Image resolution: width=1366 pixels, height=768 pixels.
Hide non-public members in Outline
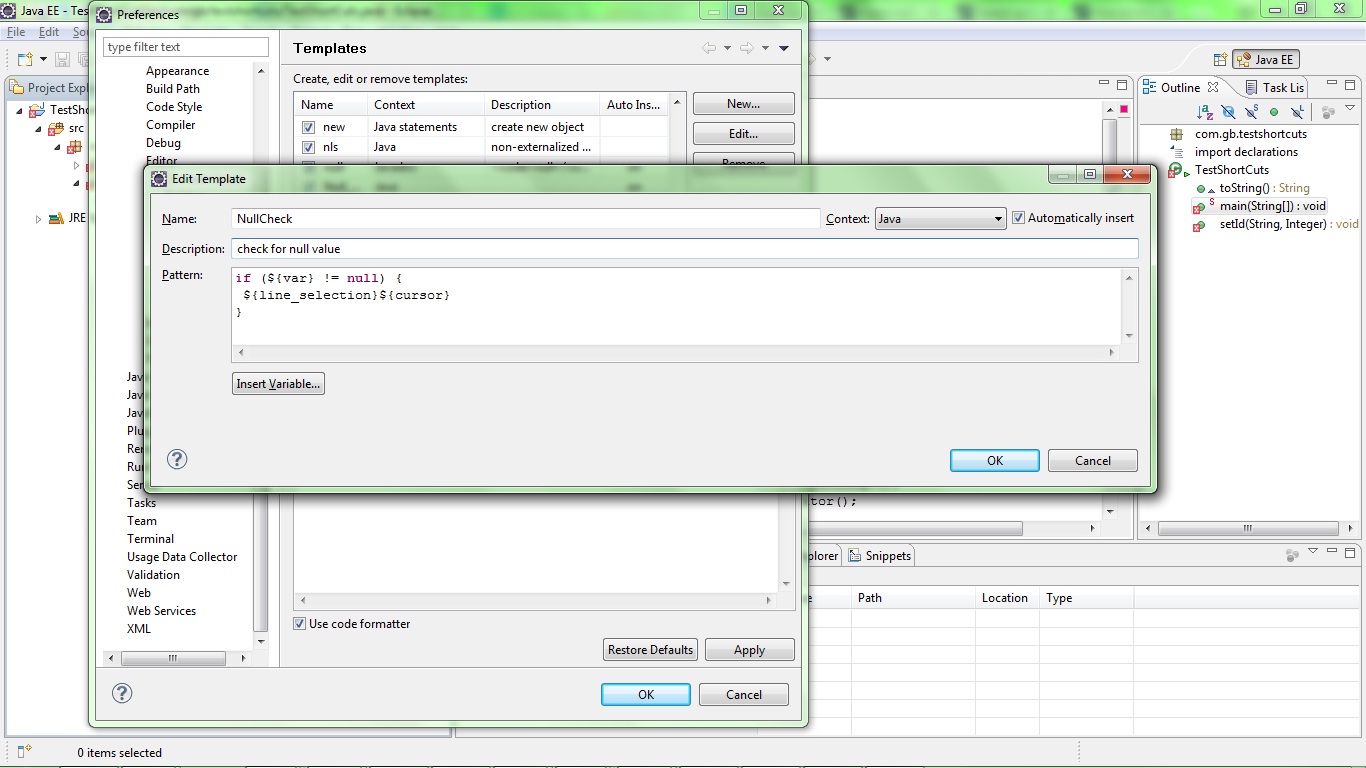(x=1273, y=112)
